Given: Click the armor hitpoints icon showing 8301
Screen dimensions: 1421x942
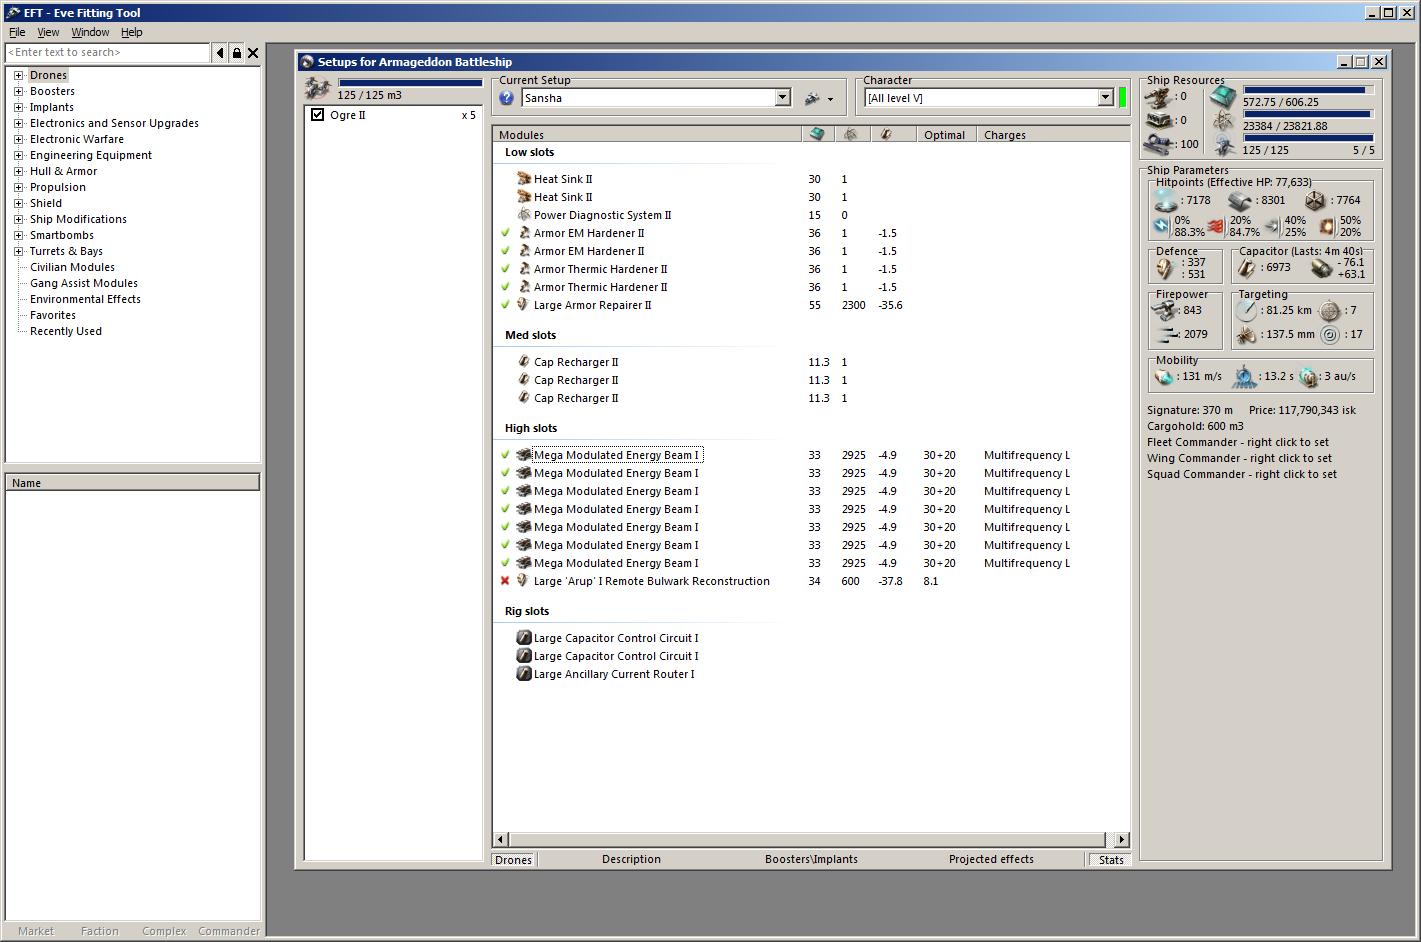Looking at the screenshot, I should point(1241,200).
